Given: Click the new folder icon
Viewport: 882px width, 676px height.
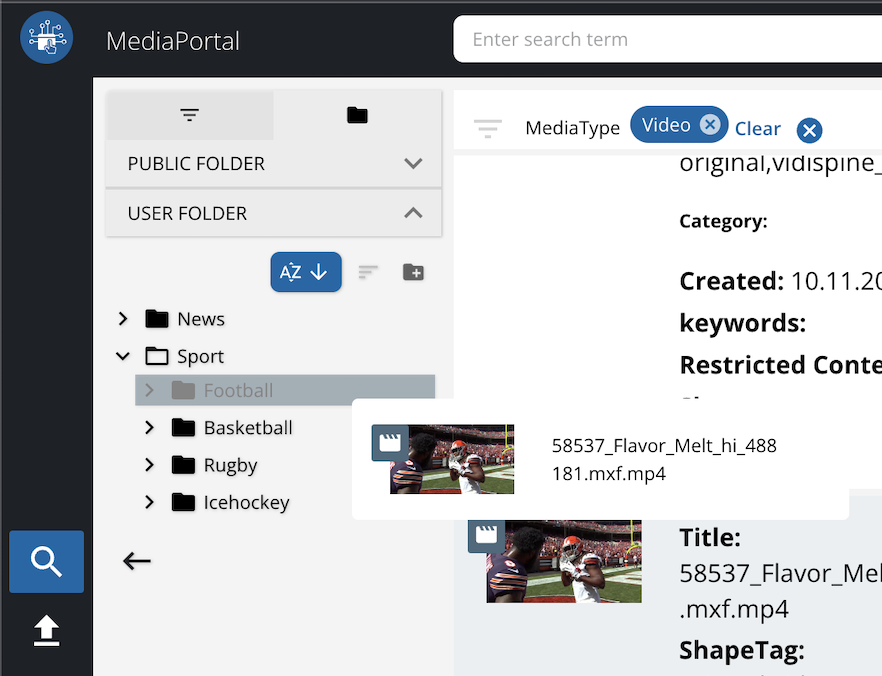Looking at the screenshot, I should 413,272.
